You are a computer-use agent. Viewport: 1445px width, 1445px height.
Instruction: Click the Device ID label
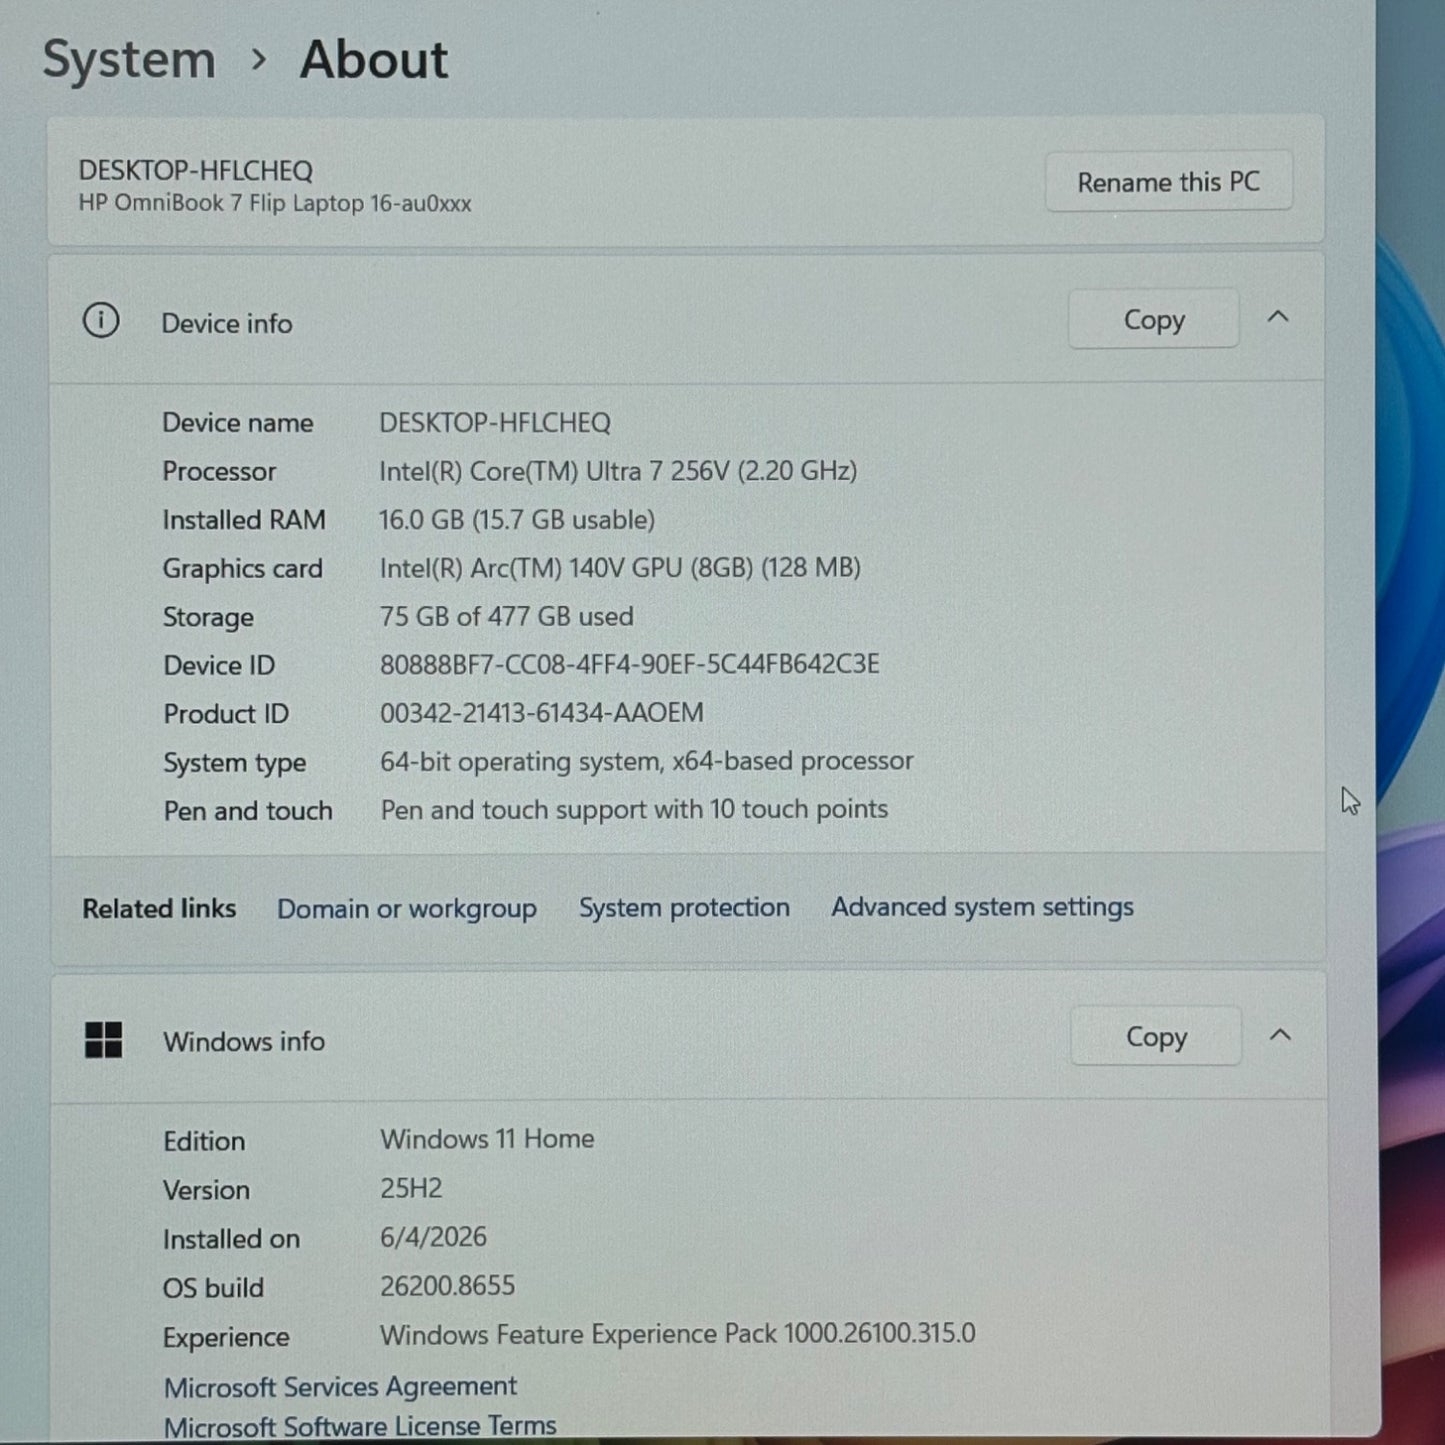pyautogui.click(x=219, y=666)
